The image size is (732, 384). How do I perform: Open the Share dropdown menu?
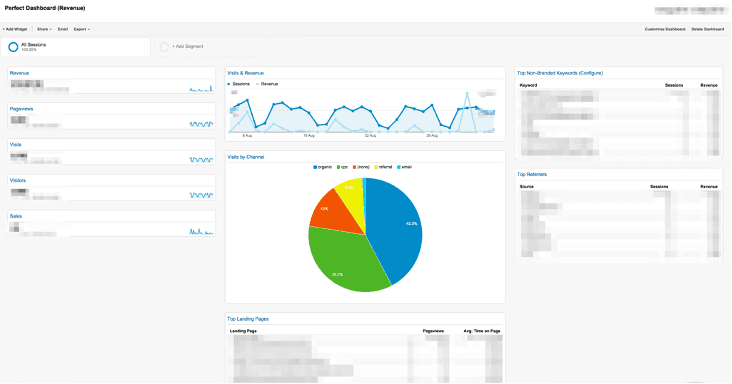44,29
